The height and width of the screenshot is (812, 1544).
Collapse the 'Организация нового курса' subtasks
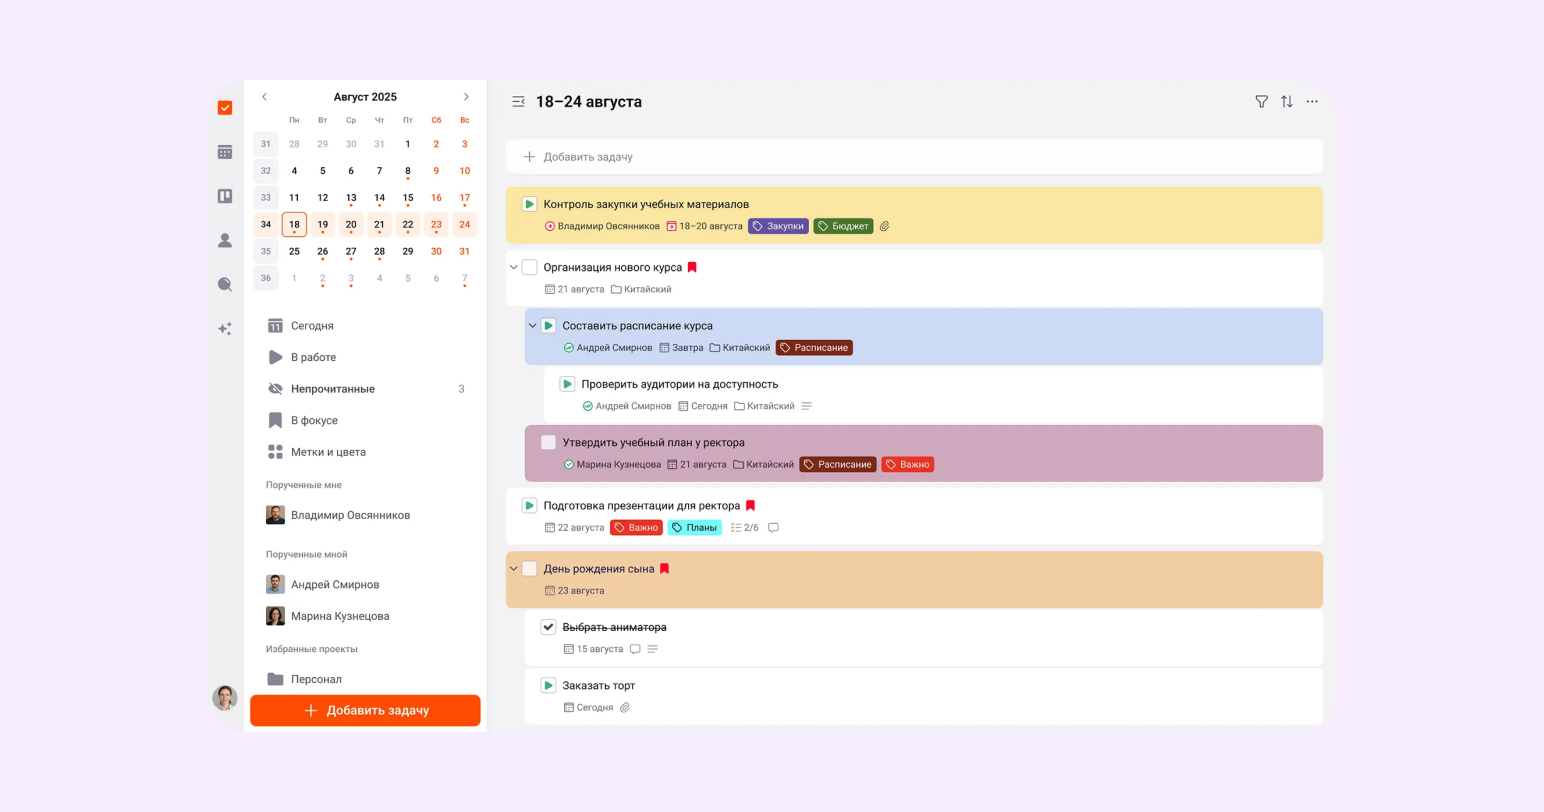[x=514, y=268]
